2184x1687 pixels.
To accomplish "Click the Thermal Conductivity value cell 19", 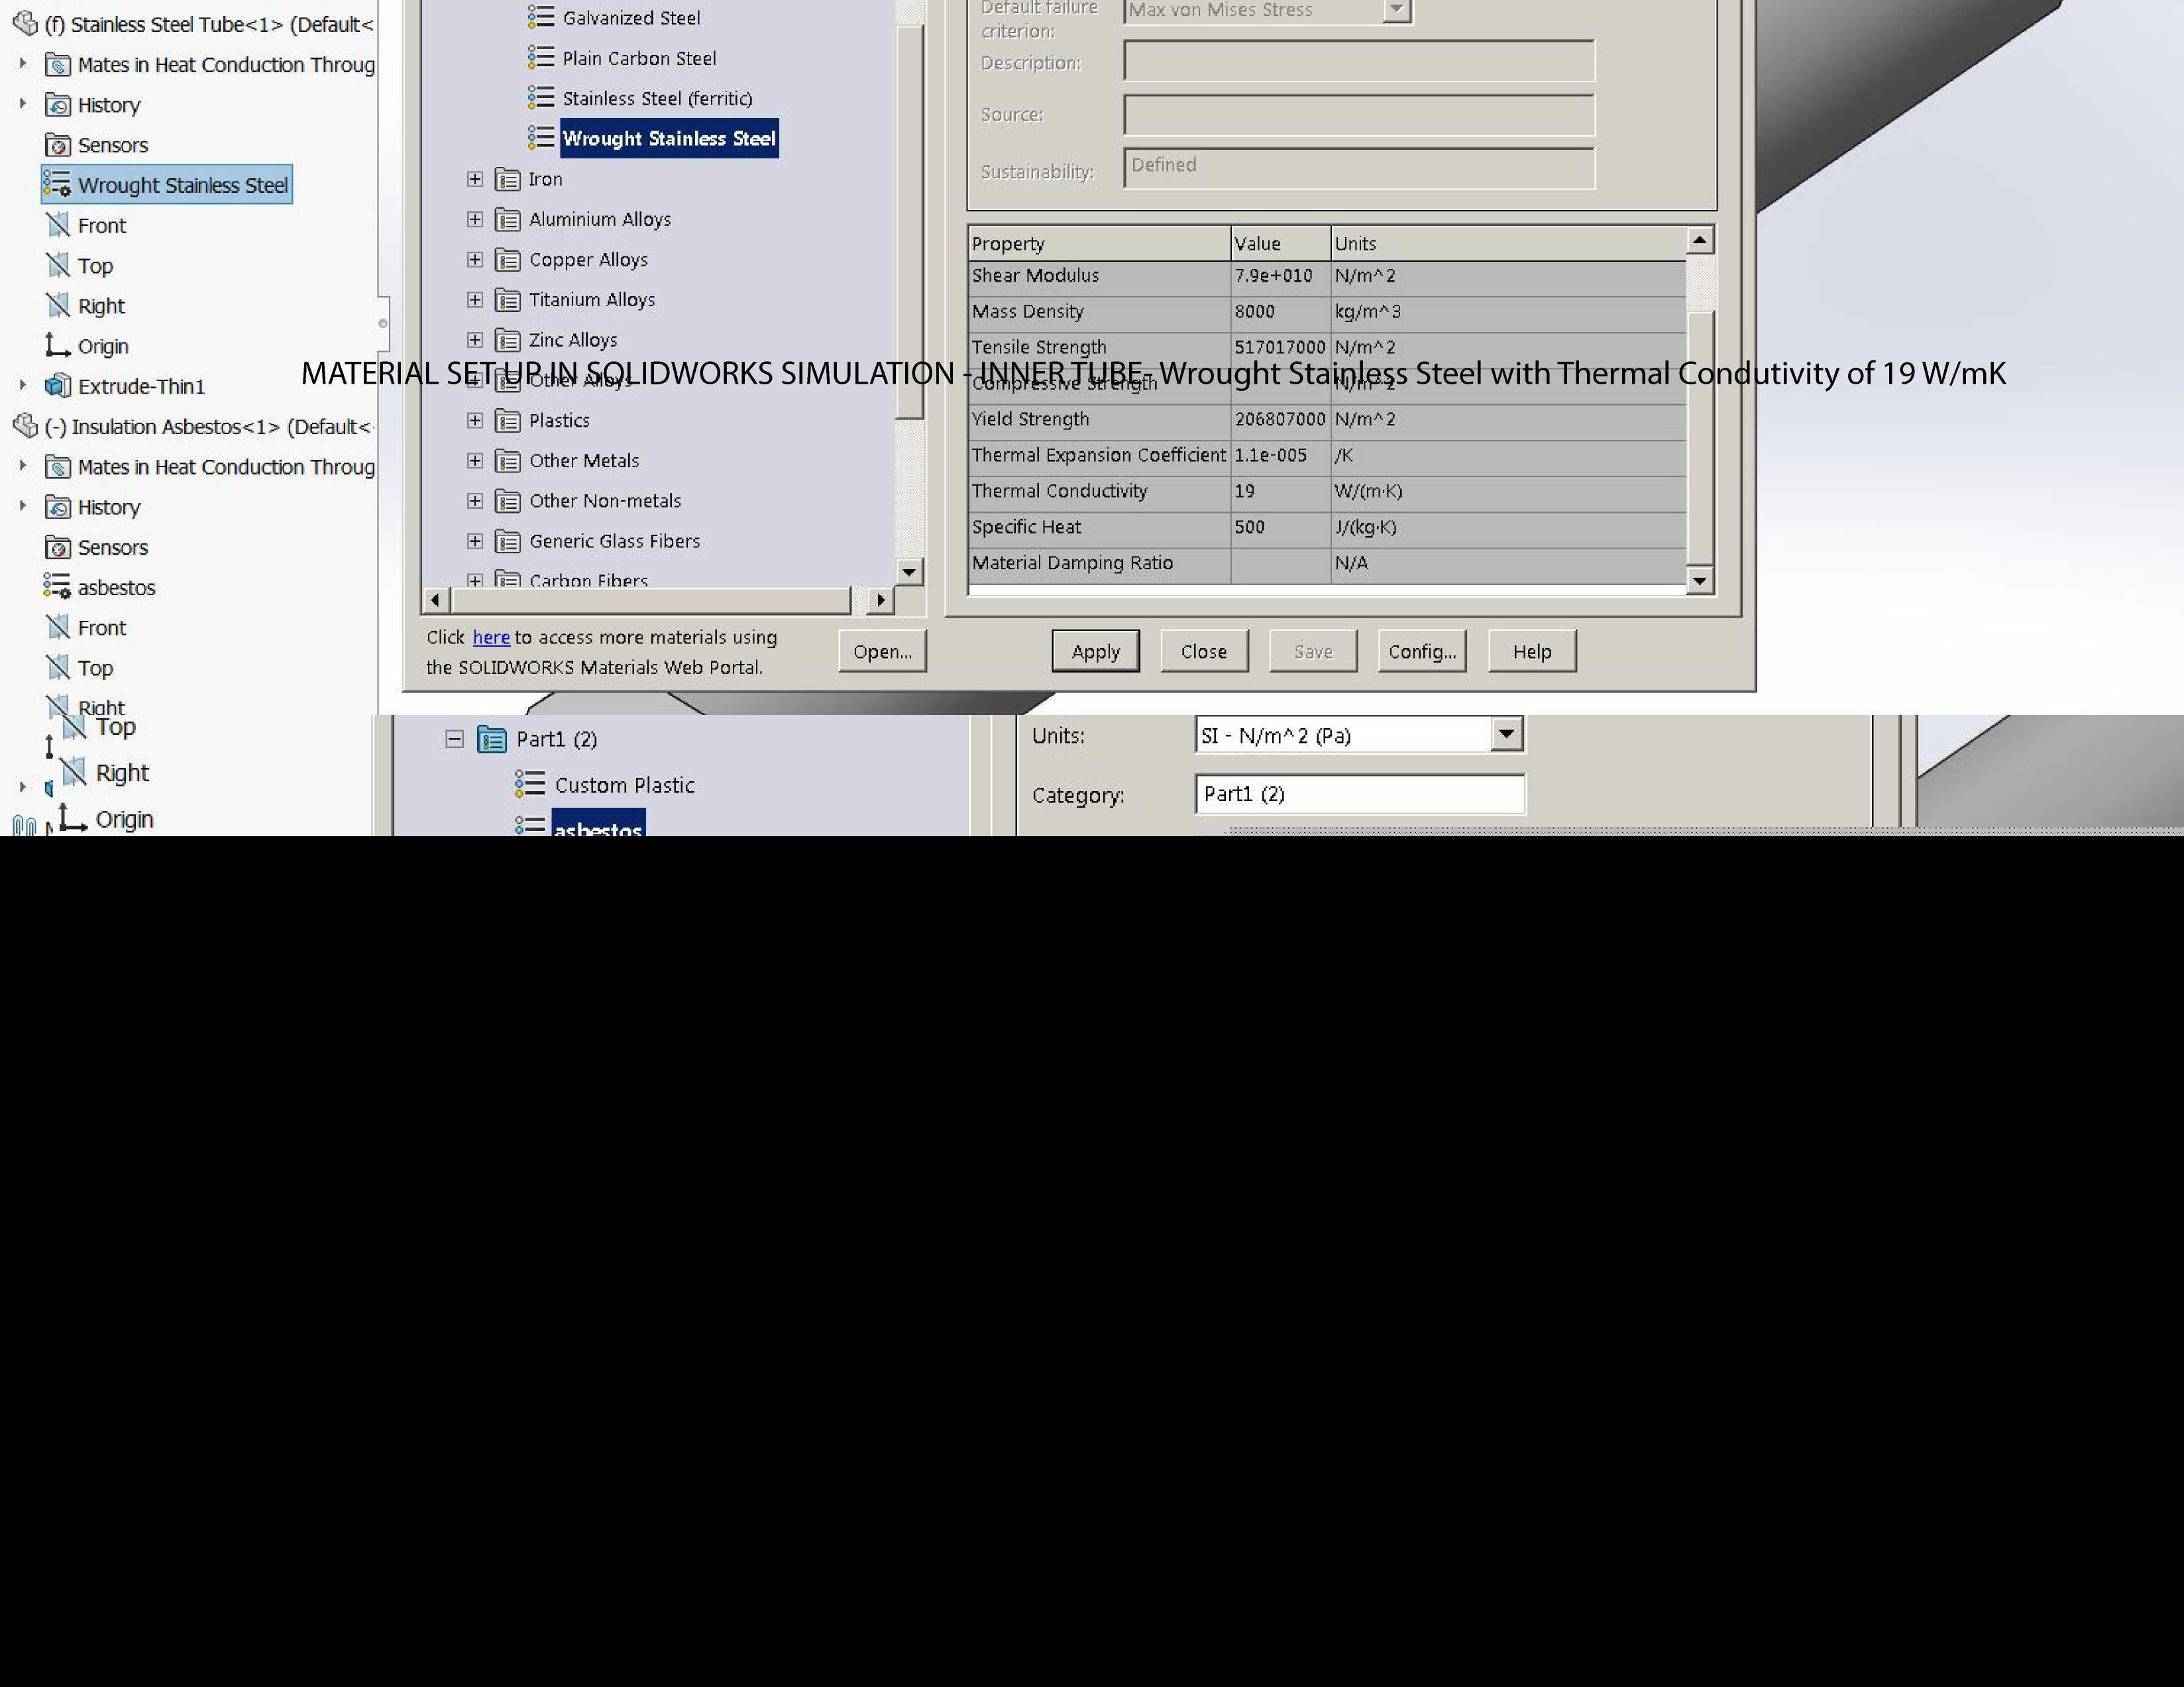I will pyautogui.click(x=1280, y=491).
